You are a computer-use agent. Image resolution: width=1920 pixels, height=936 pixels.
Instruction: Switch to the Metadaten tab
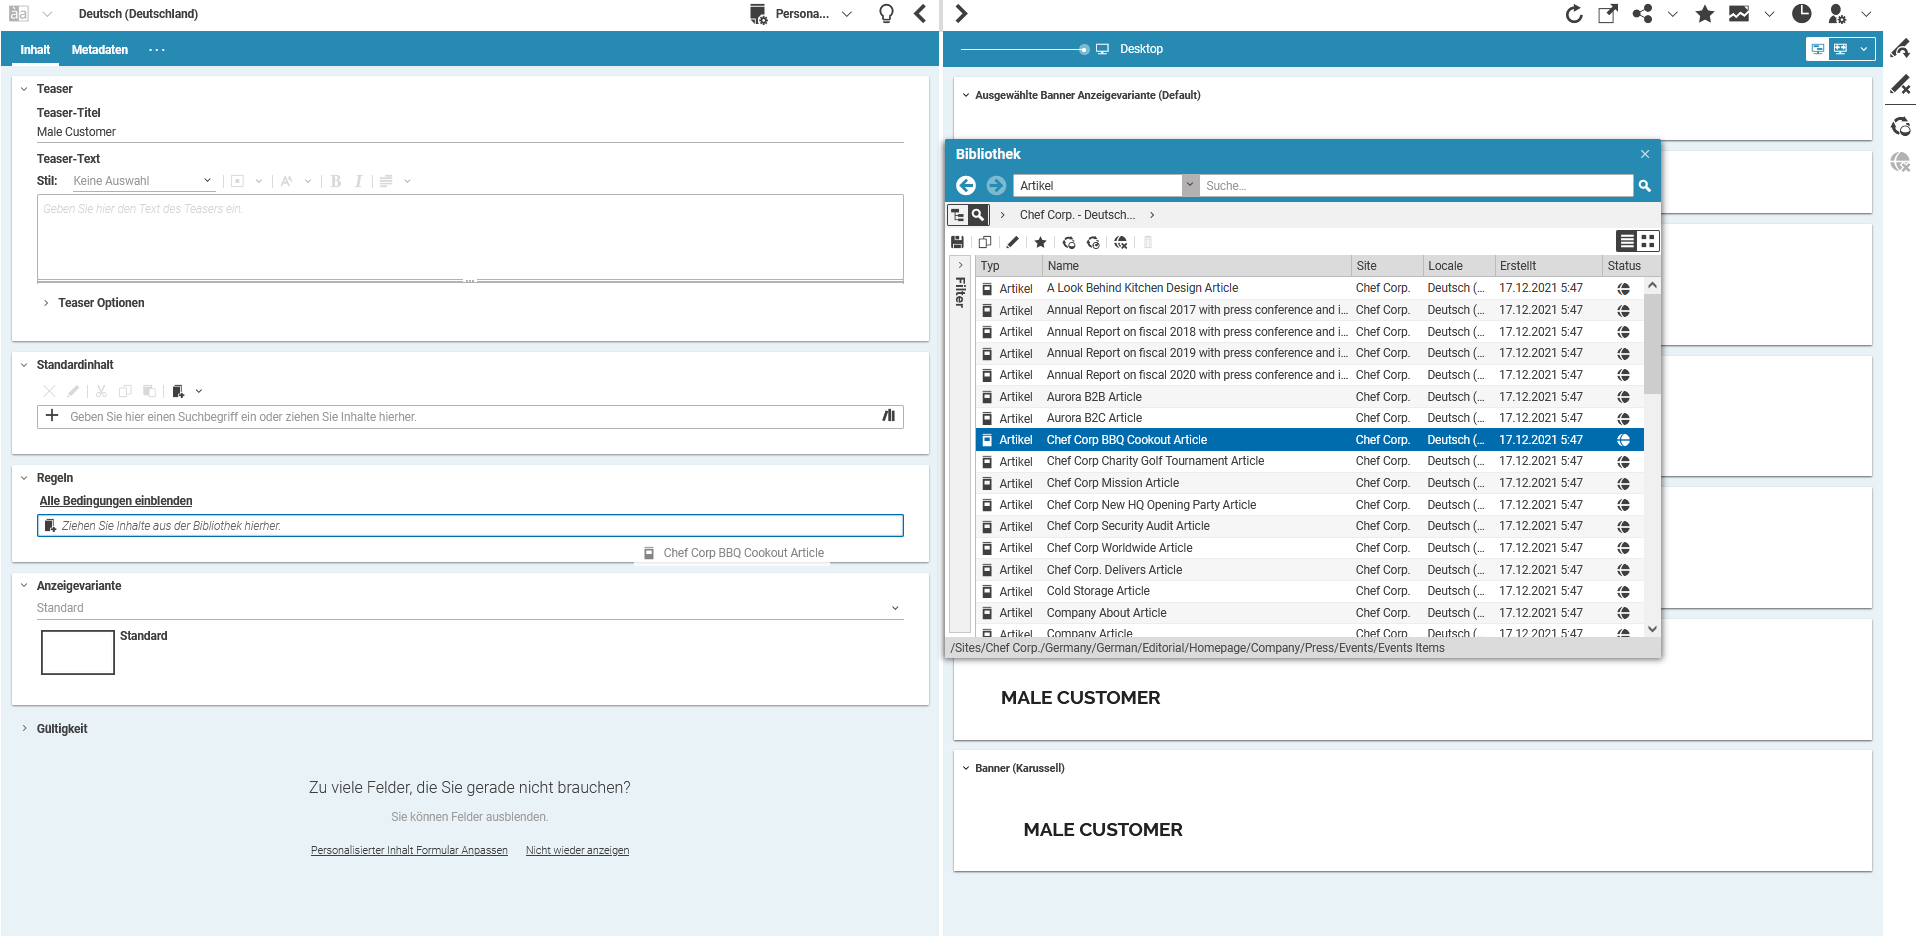[100, 50]
